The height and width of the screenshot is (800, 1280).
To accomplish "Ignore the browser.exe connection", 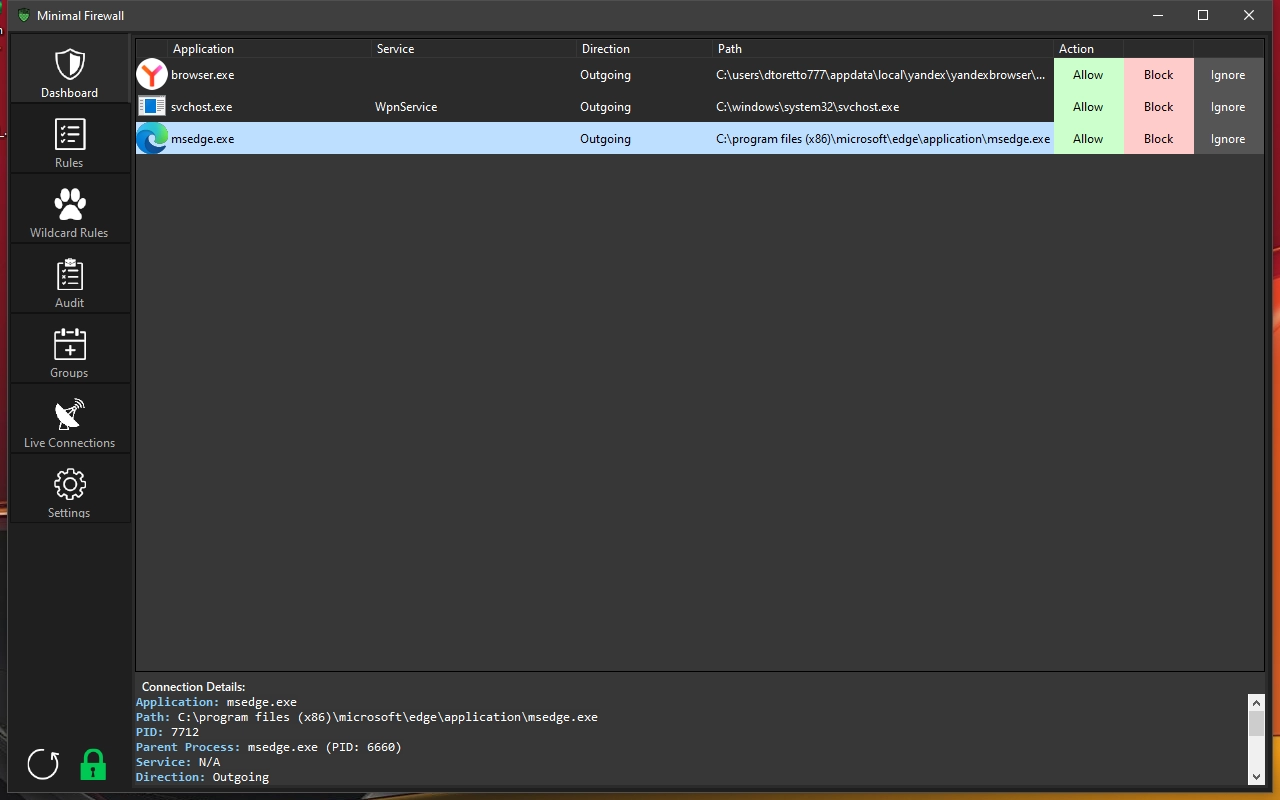I will coord(1228,75).
